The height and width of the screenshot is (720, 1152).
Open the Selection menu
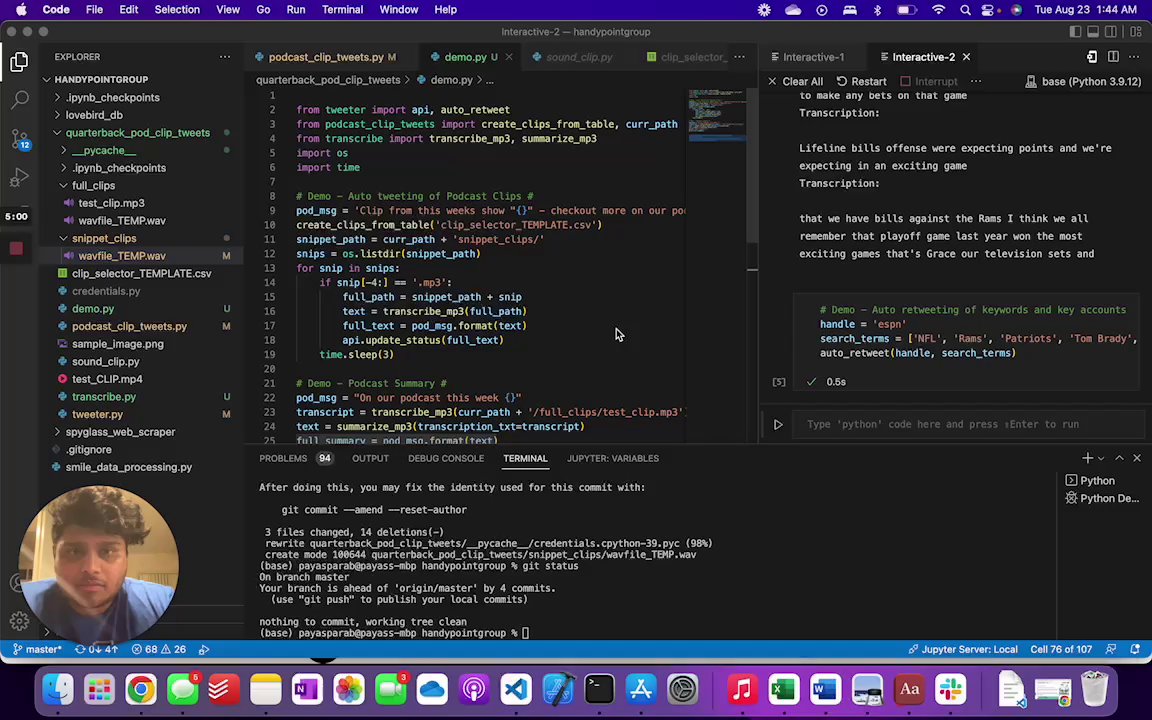(x=177, y=10)
